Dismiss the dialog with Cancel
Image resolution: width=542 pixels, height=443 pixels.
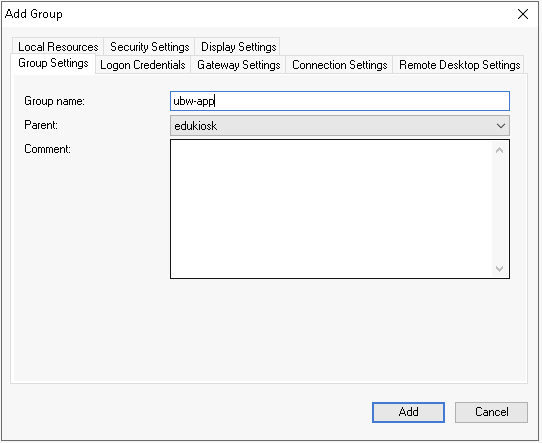point(492,412)
